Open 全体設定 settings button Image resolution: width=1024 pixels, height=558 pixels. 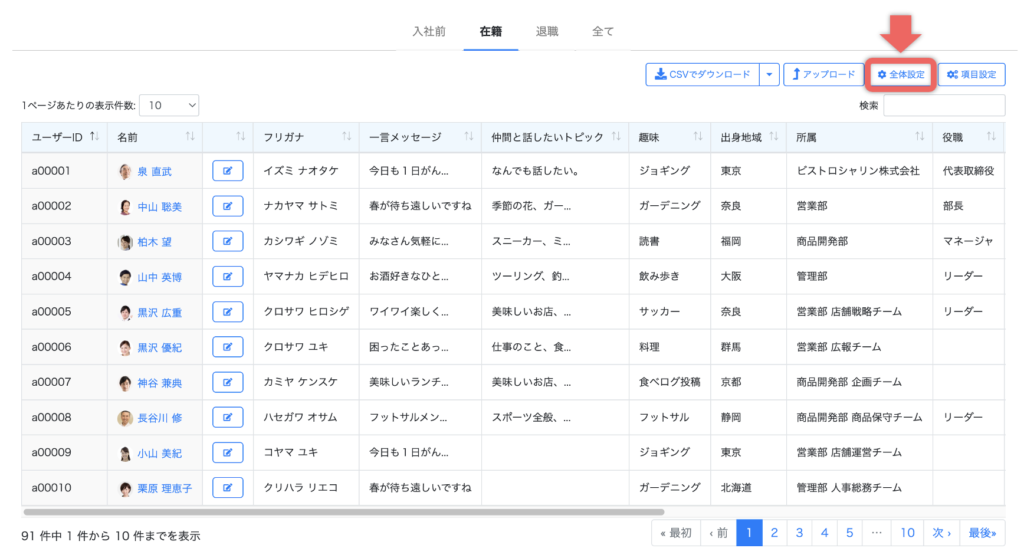tap(901, 74)
